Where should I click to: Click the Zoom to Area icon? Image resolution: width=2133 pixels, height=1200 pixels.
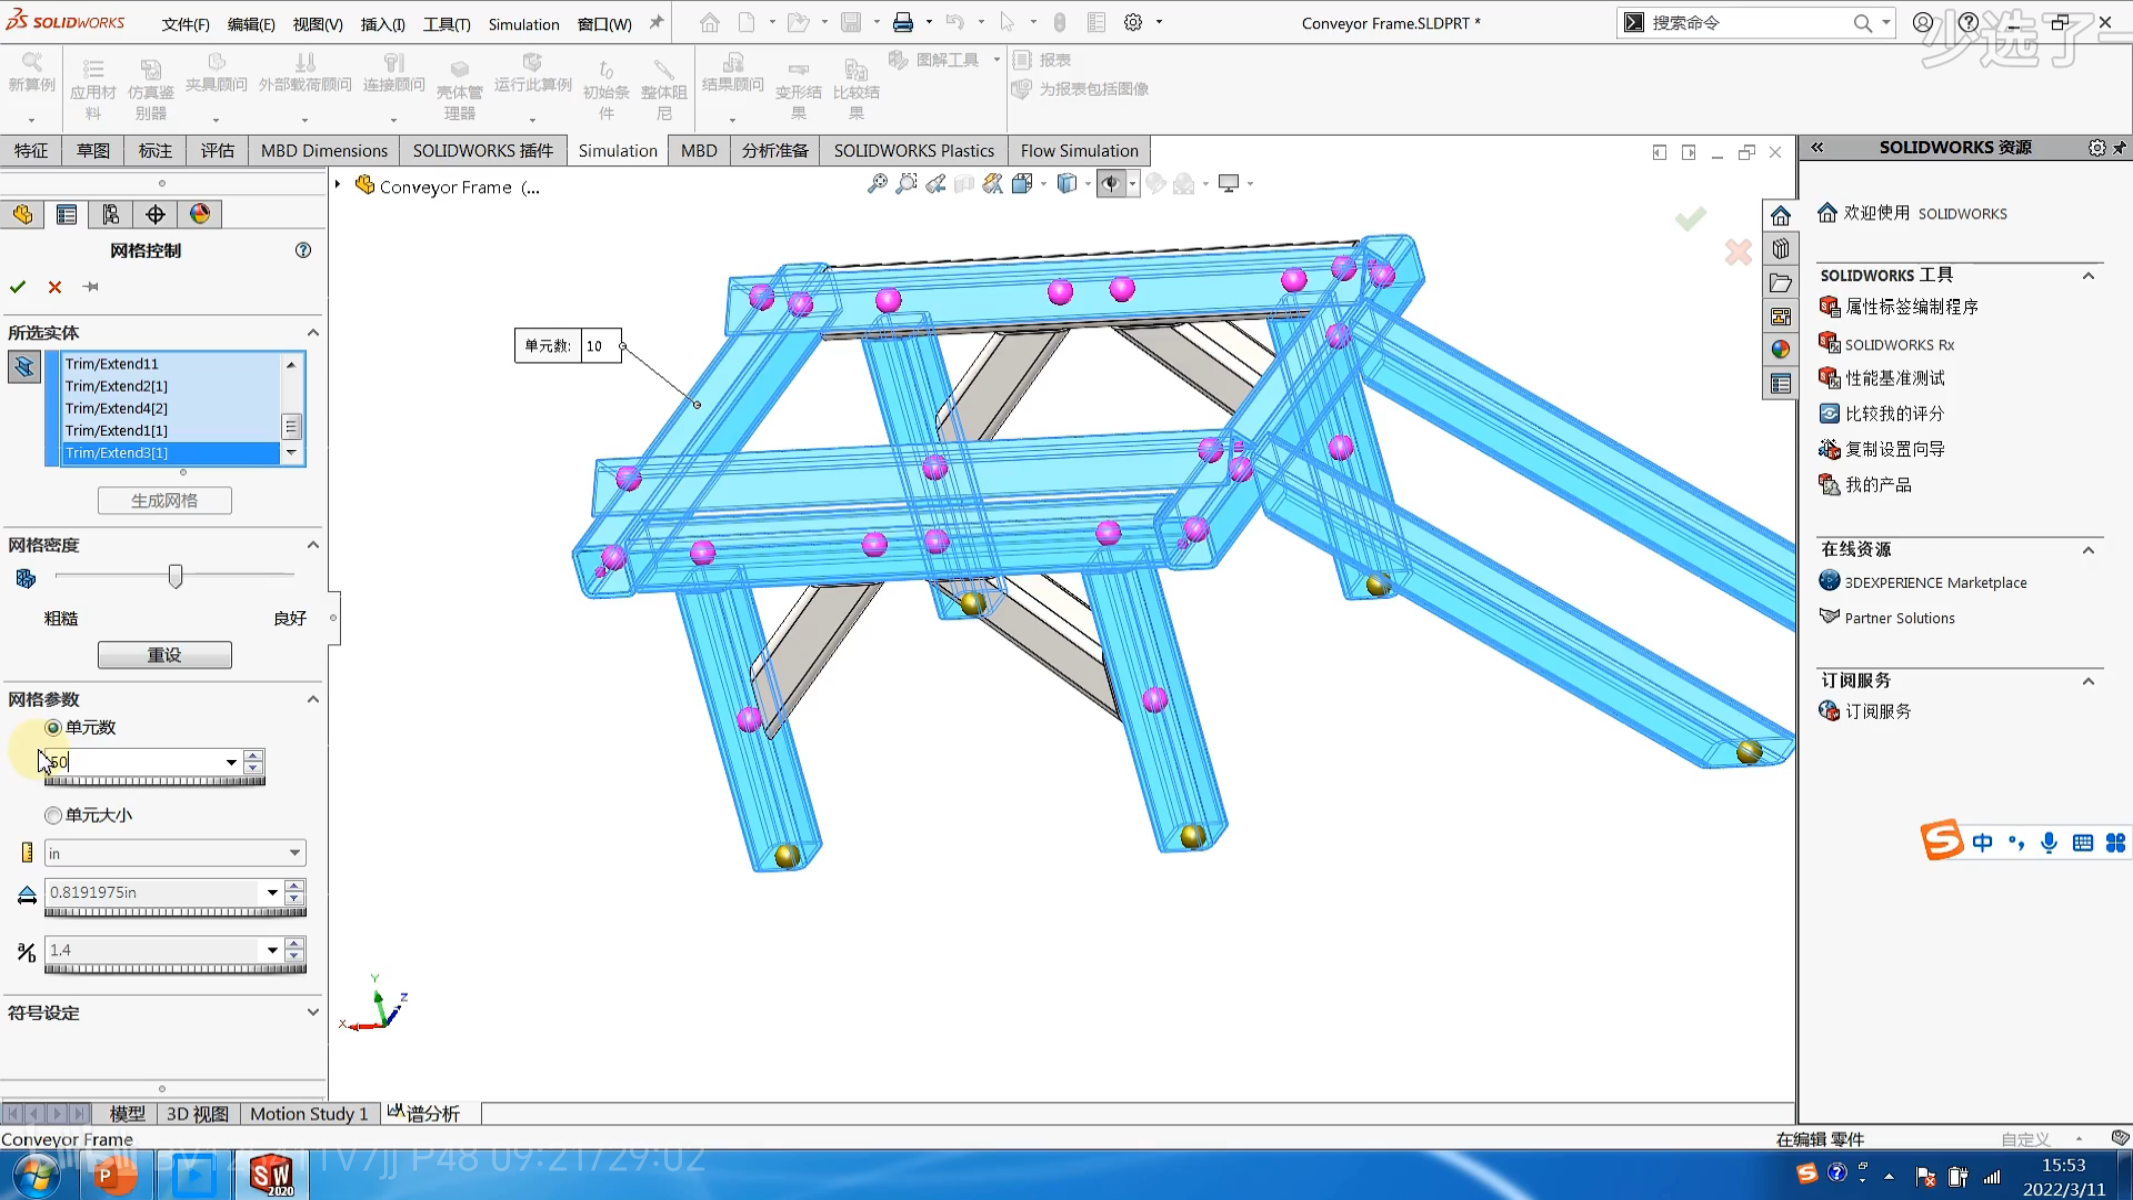[x=906, y=184]
